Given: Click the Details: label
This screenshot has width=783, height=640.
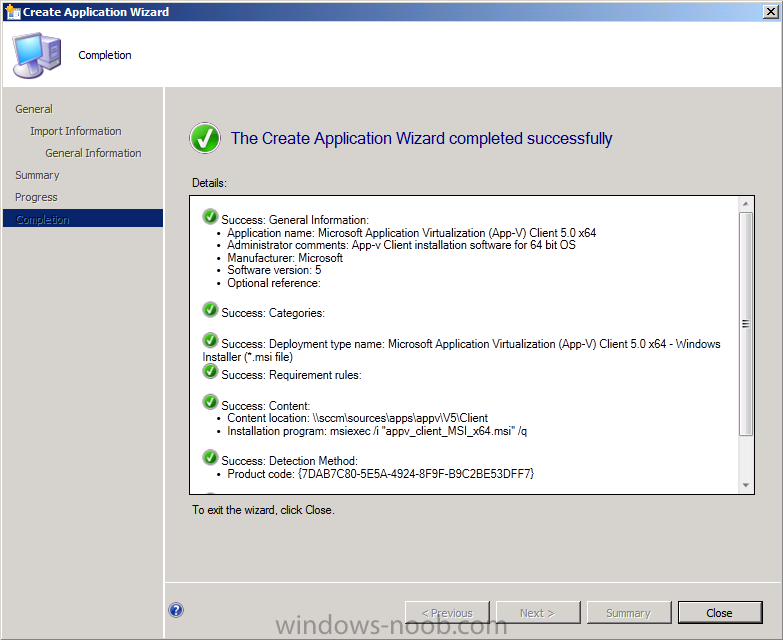Looking at the screenshot, I should 209,183.
